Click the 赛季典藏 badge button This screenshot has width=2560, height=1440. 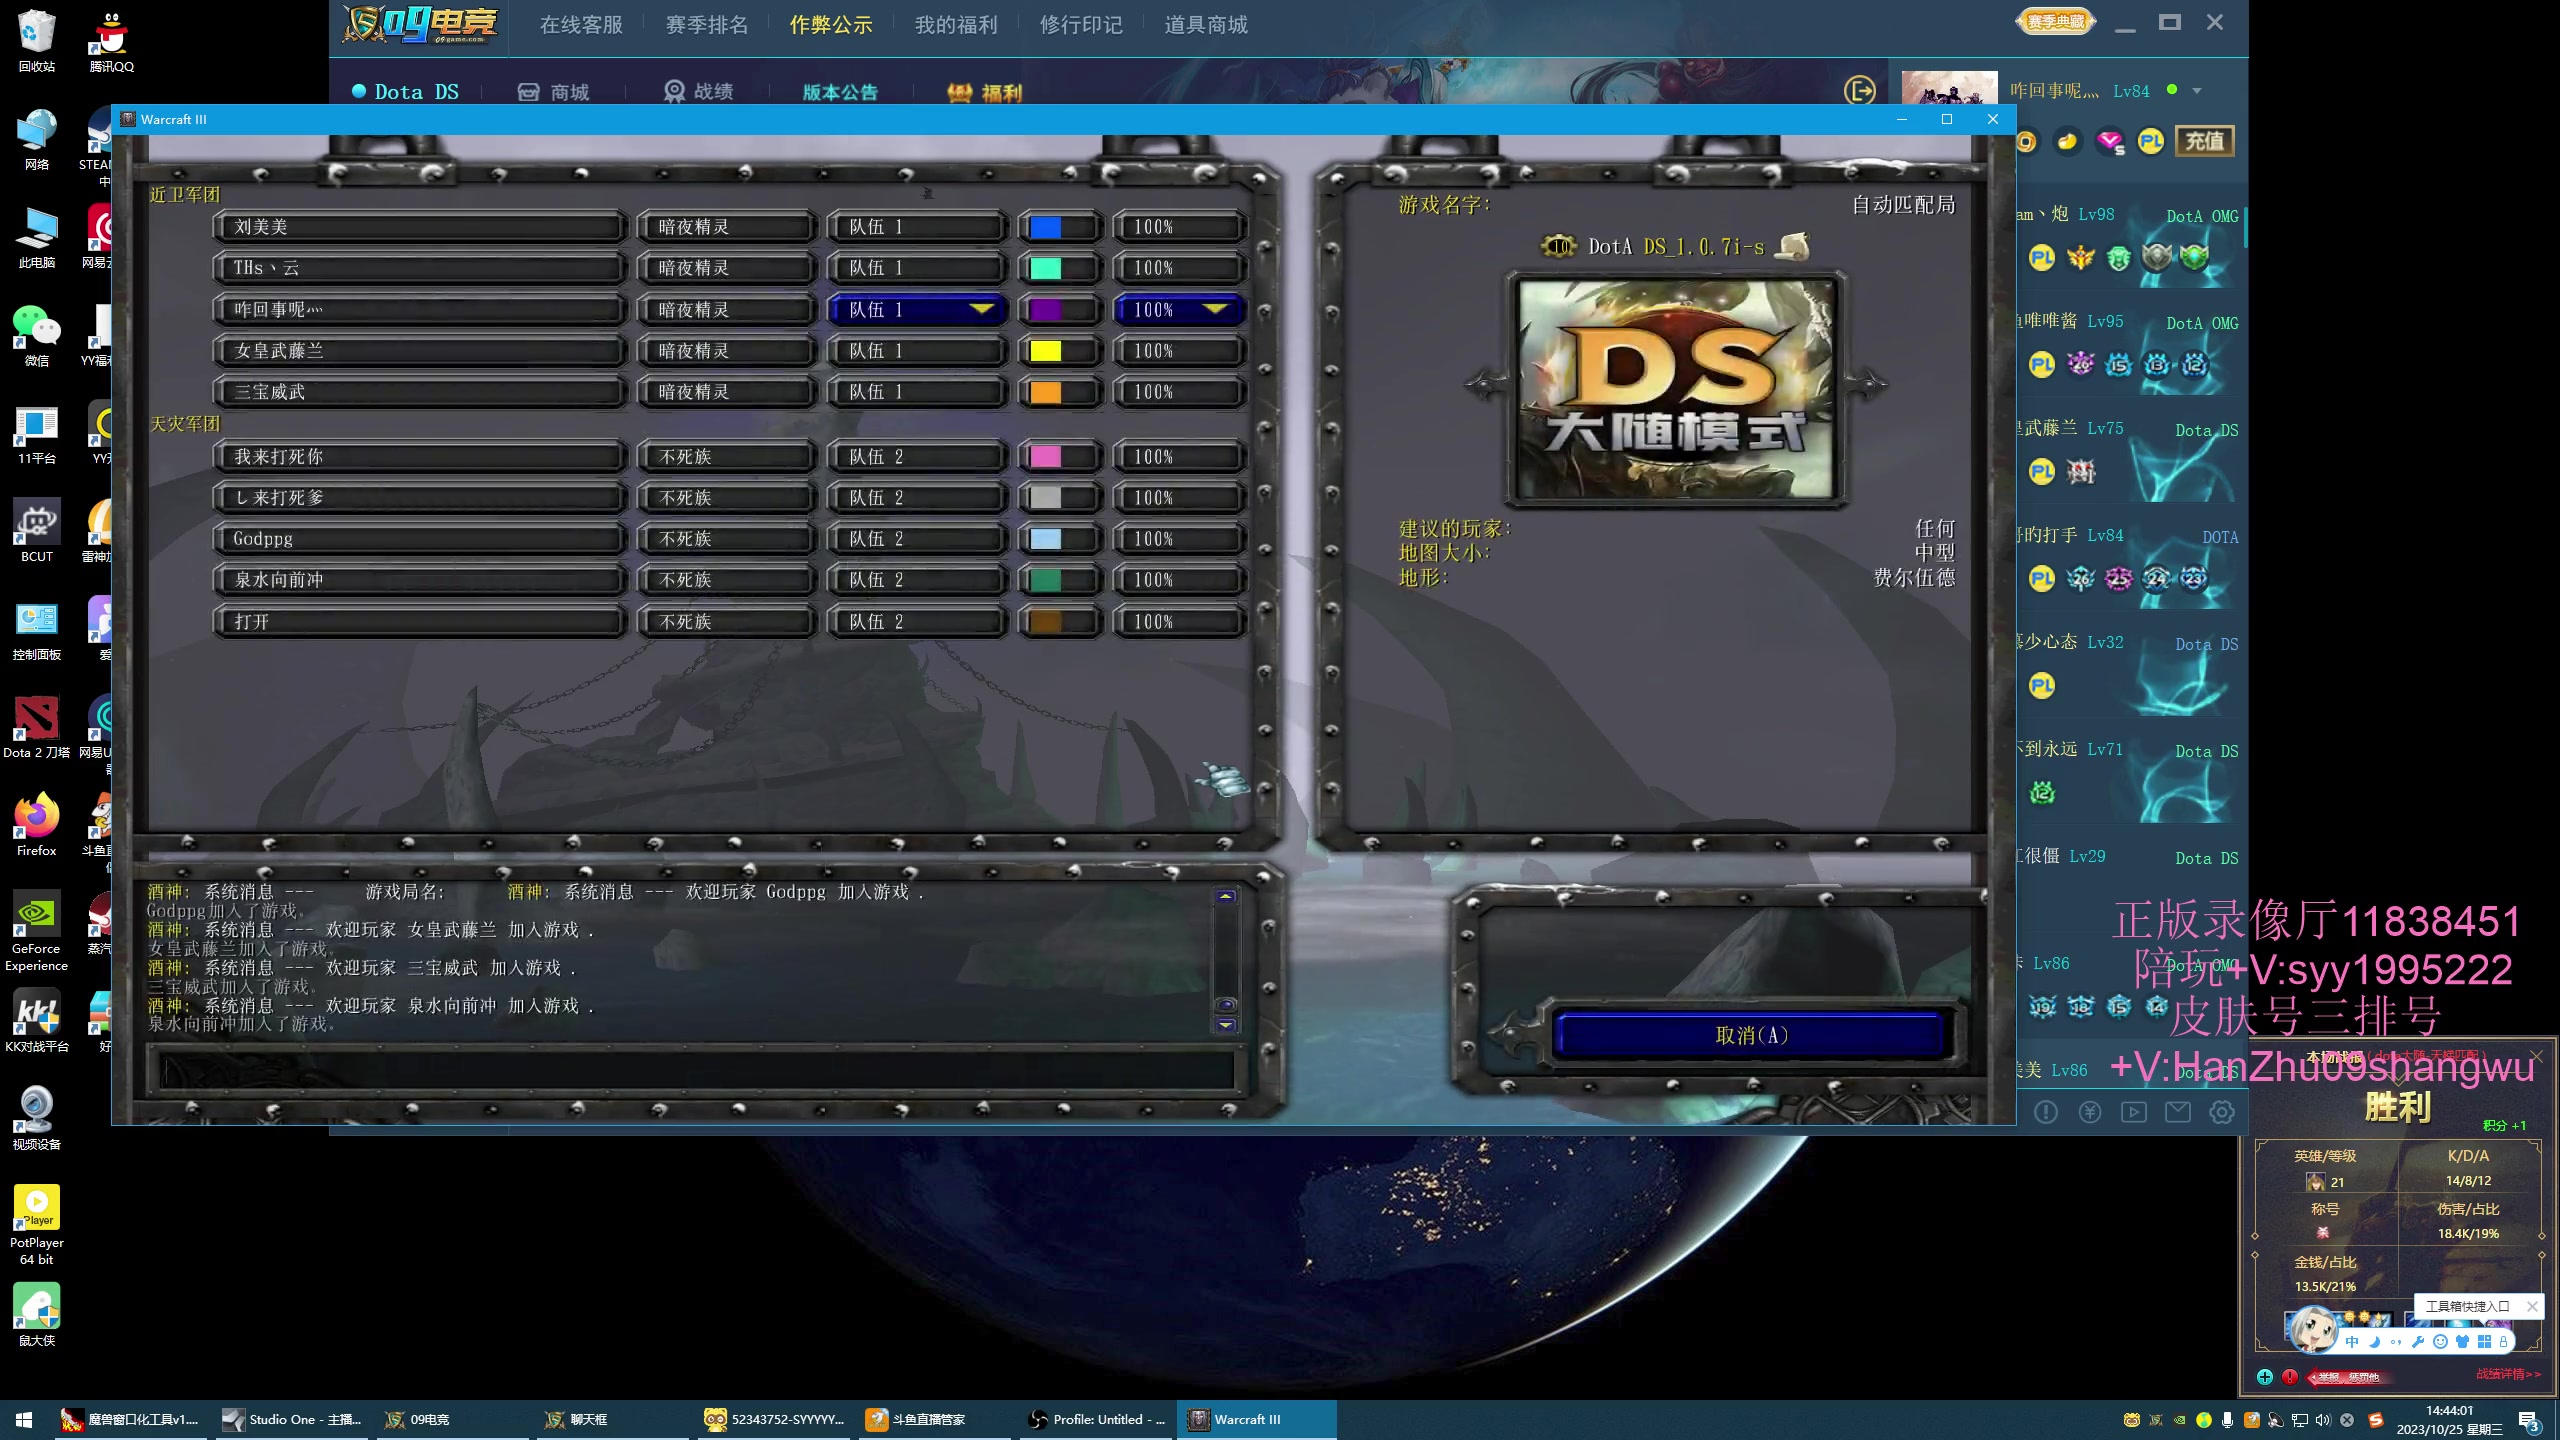tap(2056, 22)
